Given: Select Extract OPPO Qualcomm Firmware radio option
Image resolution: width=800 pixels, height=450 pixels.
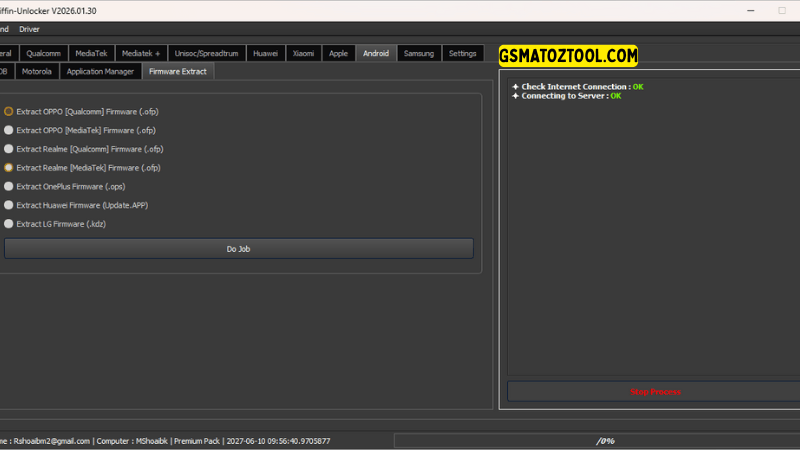Looking at the screenshot, I should (x=9, y=112).
